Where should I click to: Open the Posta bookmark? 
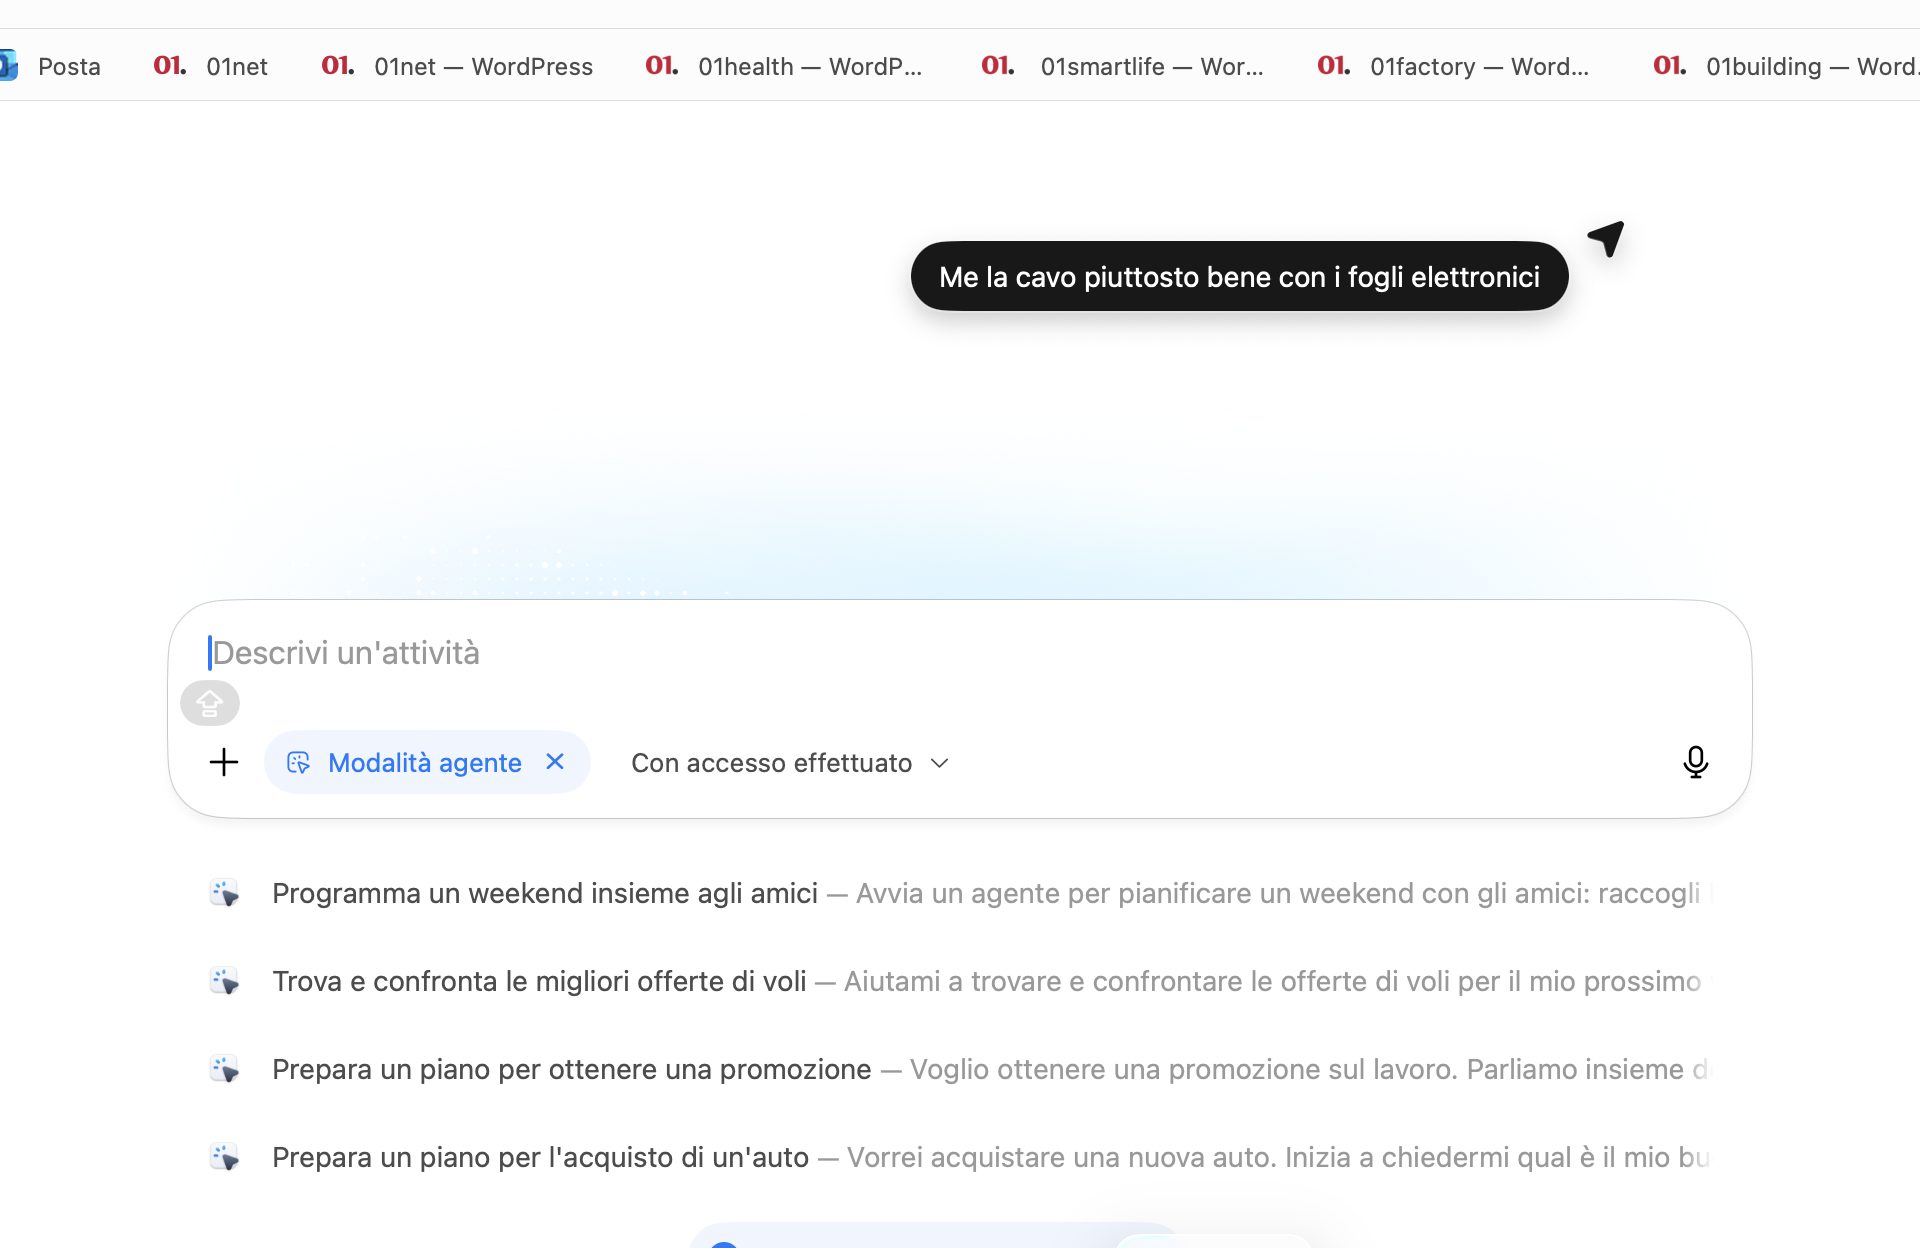(68, 66)
